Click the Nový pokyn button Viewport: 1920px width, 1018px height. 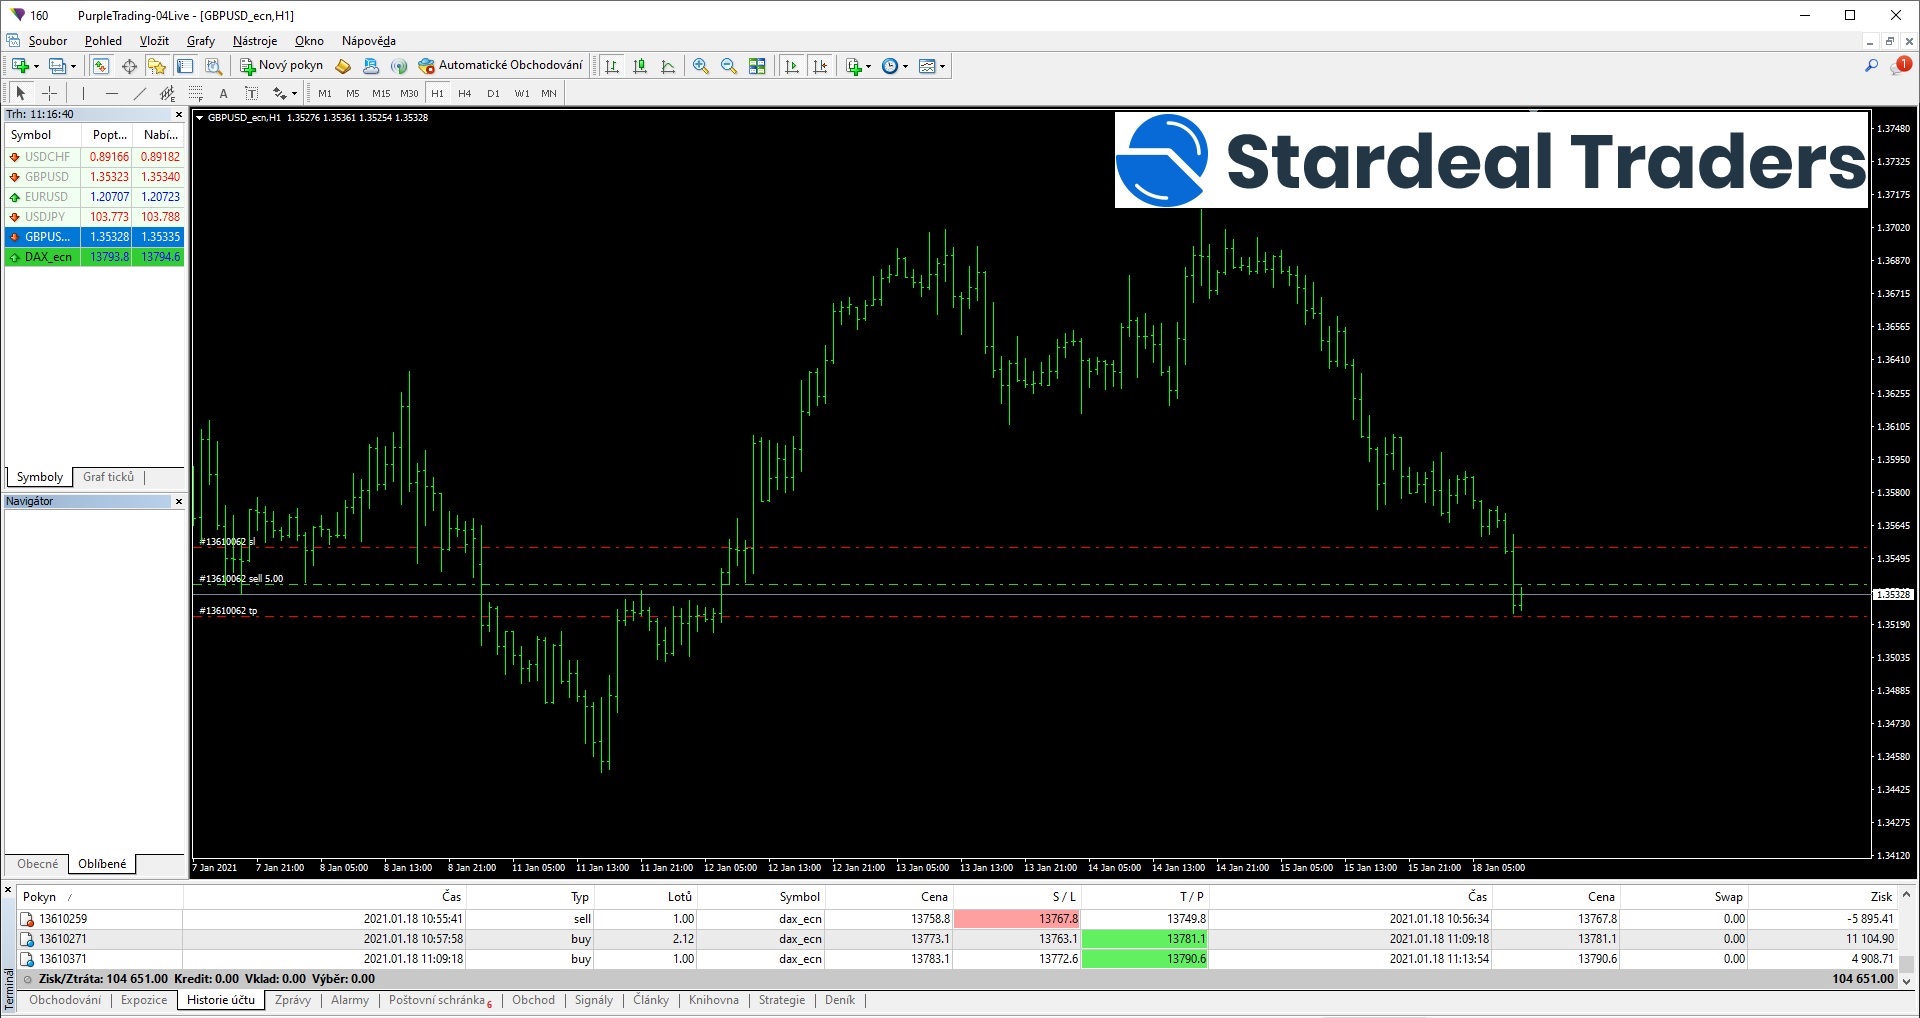click(x=281, y=65)
